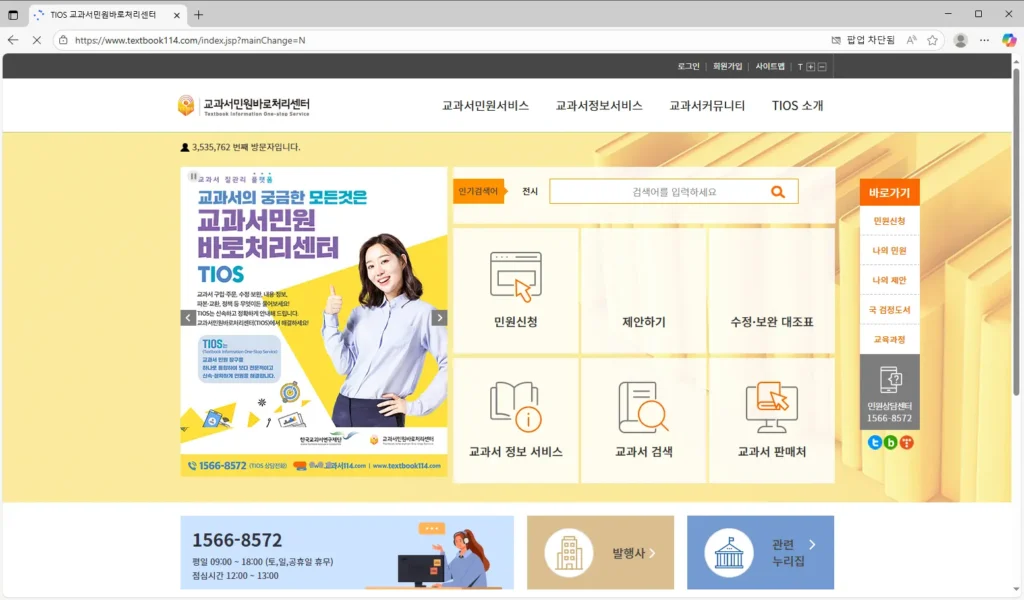
Task: Open the 교과서민원서비스 menu
Action: tap(485, 106)
